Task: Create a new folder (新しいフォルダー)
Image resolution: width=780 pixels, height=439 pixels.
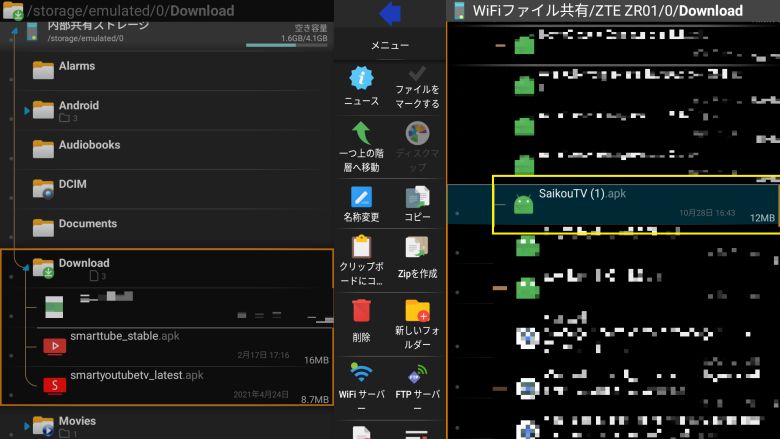Action: 417,311
